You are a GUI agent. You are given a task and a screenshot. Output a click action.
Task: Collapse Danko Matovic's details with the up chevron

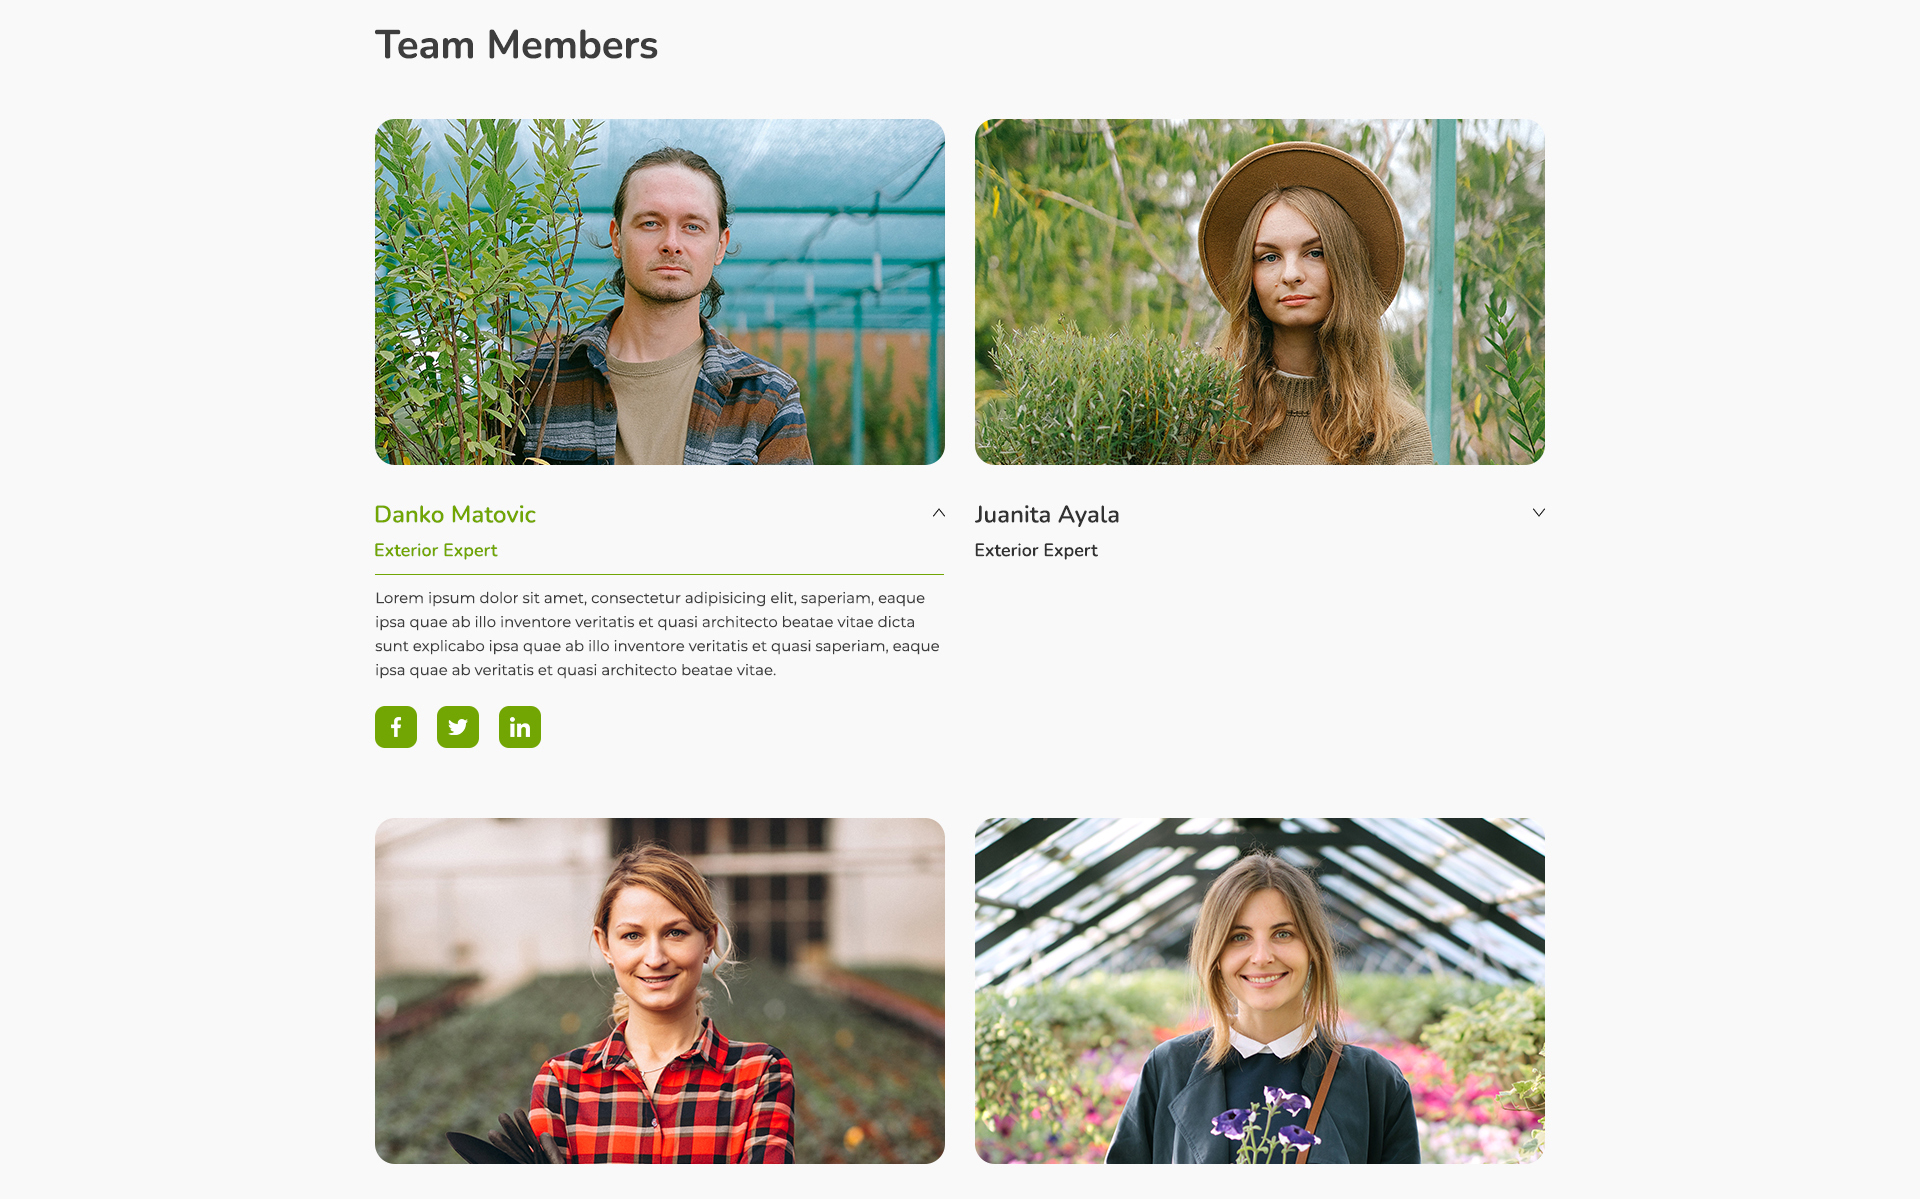938,513
